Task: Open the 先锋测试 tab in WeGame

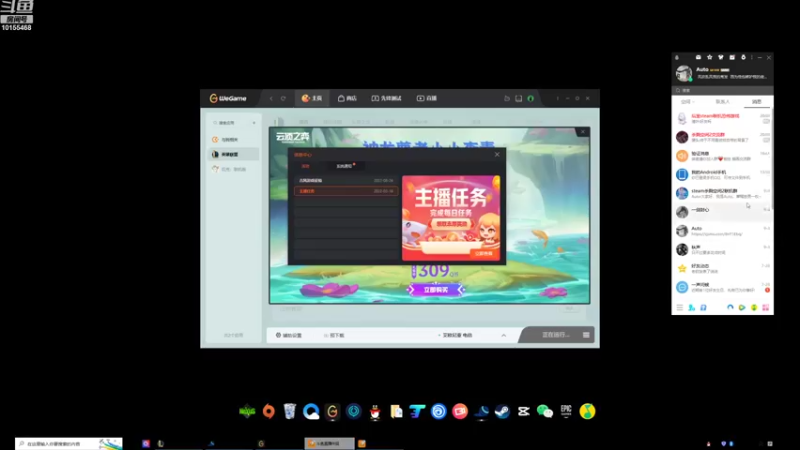Action: coord(386,98)
